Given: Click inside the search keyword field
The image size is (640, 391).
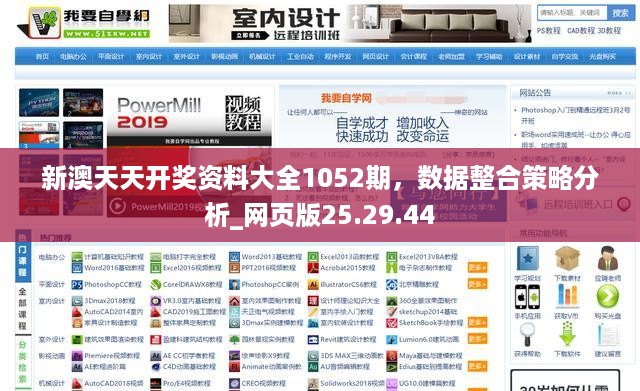Looking at the screenshot, I should coord(572,13).
